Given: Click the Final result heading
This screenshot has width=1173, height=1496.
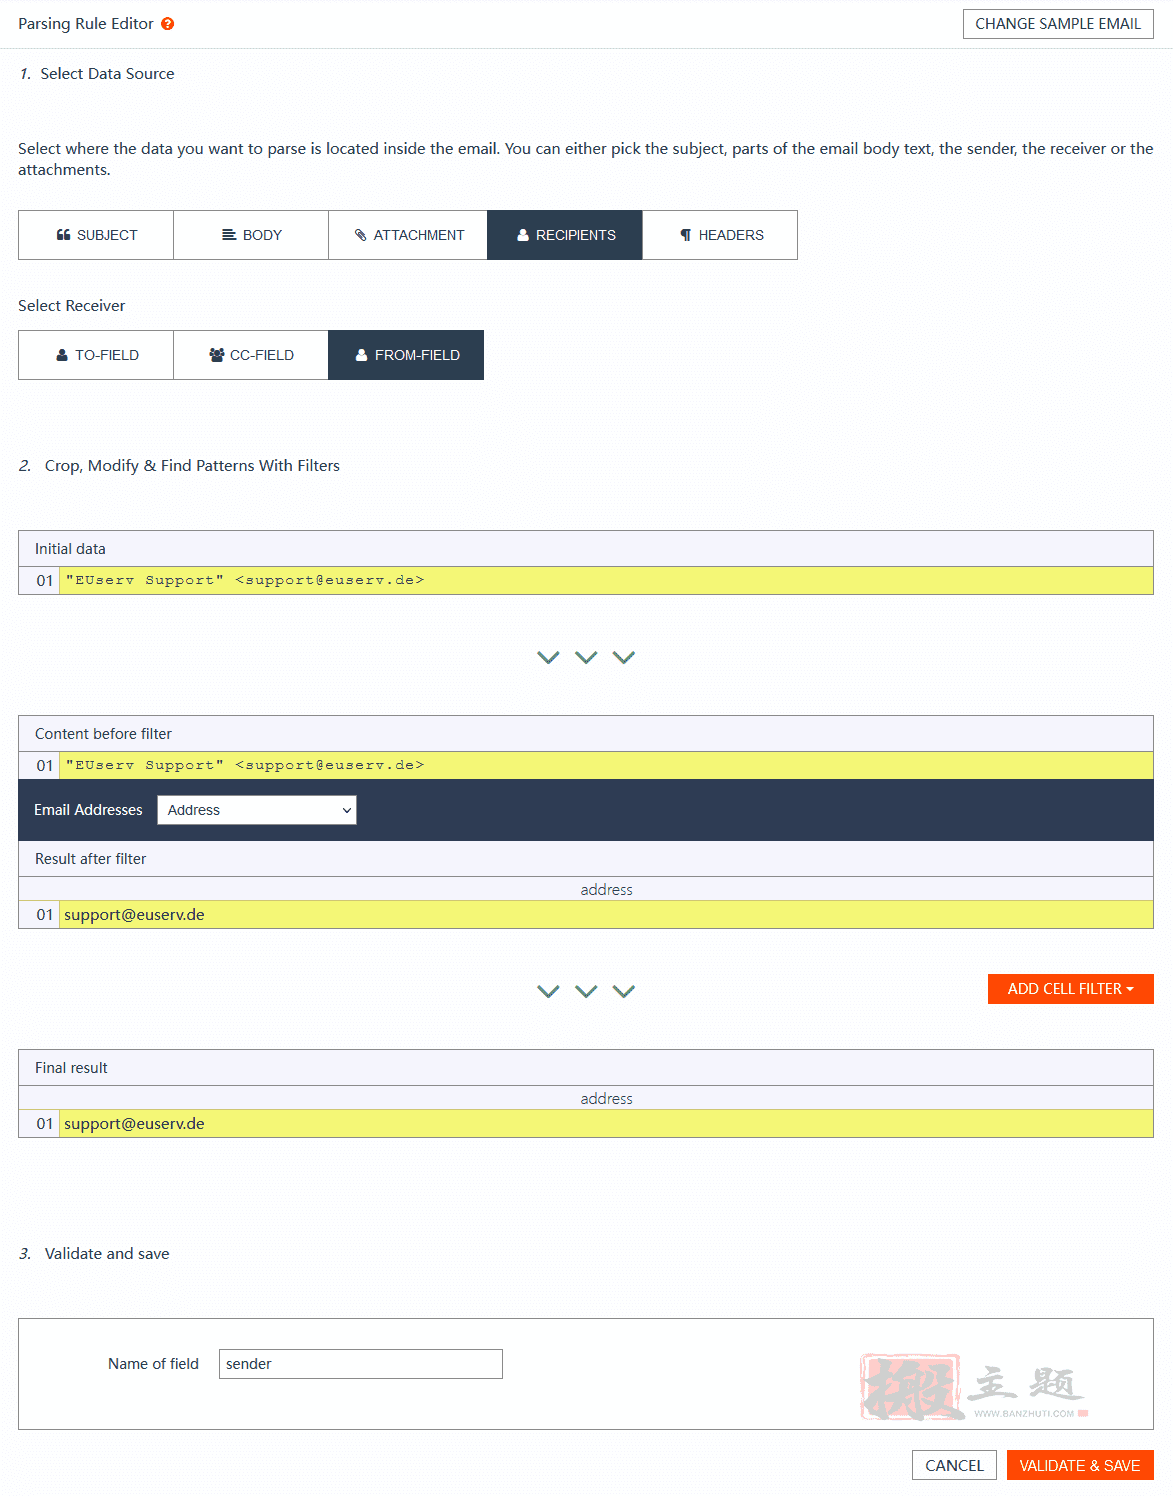Looking at the screenshot, I should point(71,1068).
